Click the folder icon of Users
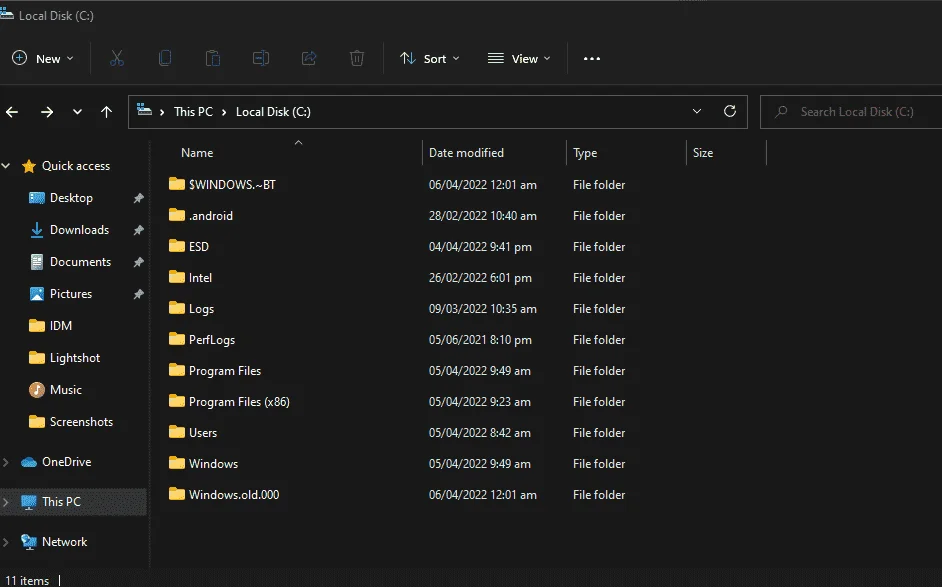The height and width of the screenshot is (587, 942). coord(177,432)
